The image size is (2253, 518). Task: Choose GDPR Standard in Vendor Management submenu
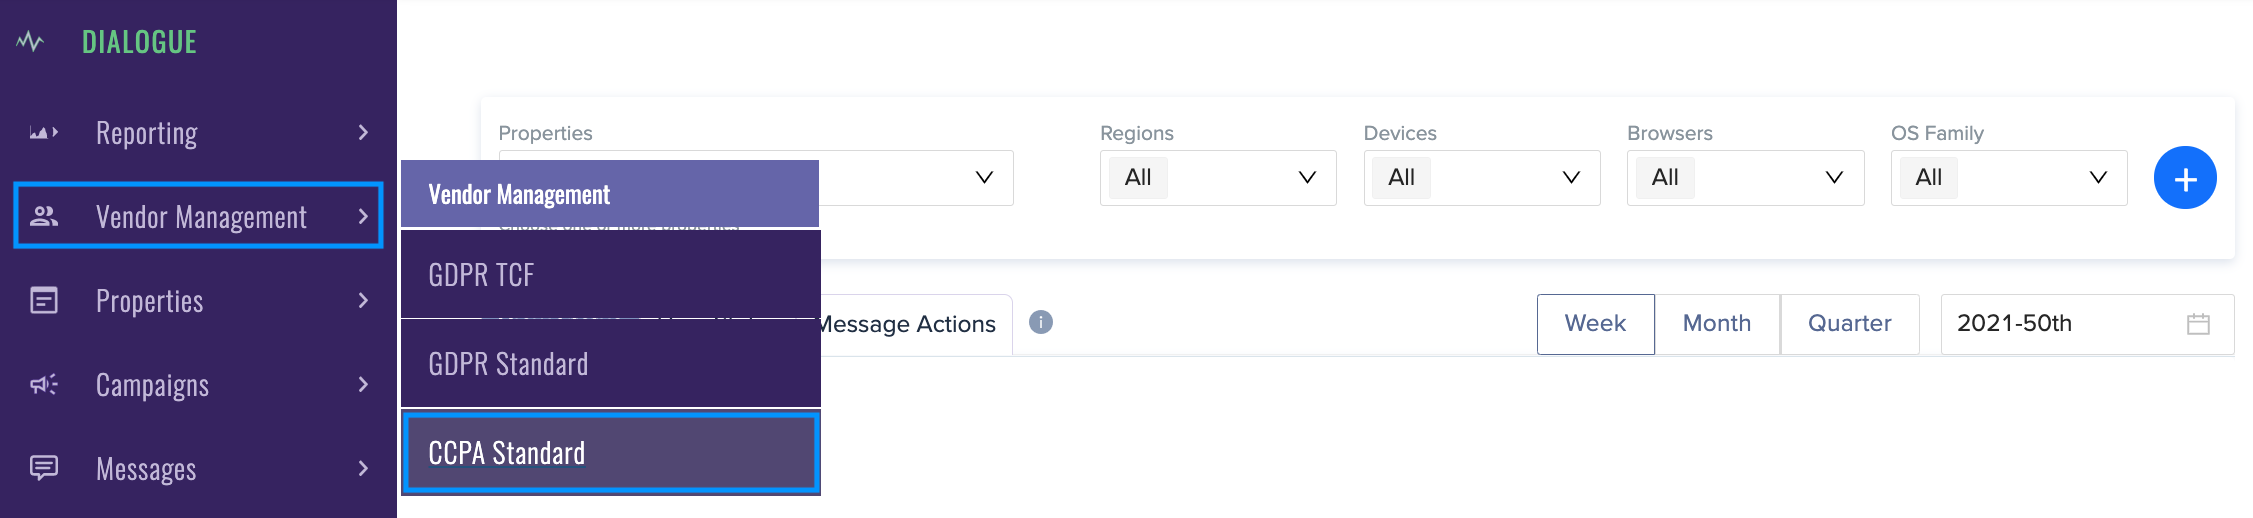tap(611, 363)
